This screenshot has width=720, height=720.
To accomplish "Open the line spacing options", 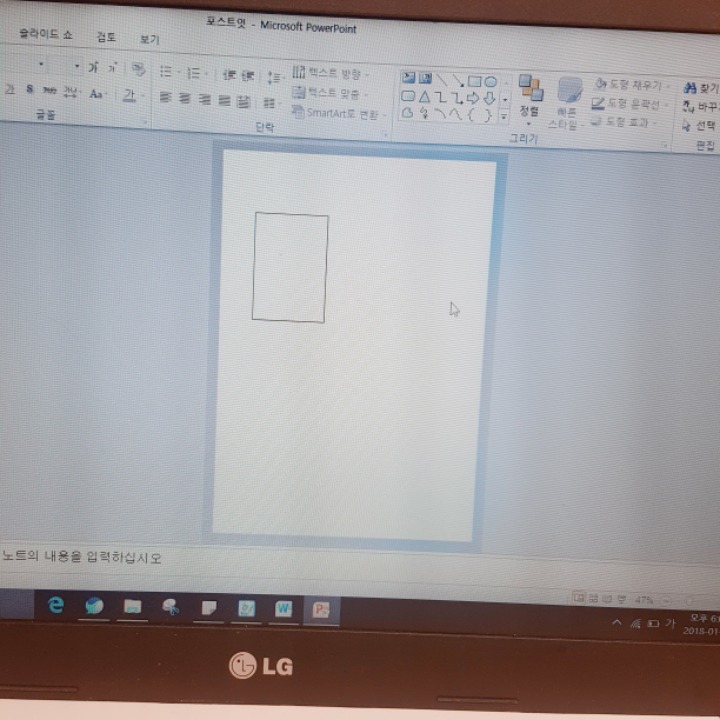I will tap(274, 78).
